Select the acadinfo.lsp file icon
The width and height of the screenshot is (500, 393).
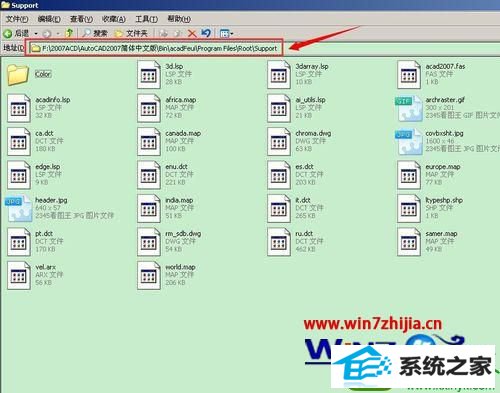[19, 108]
